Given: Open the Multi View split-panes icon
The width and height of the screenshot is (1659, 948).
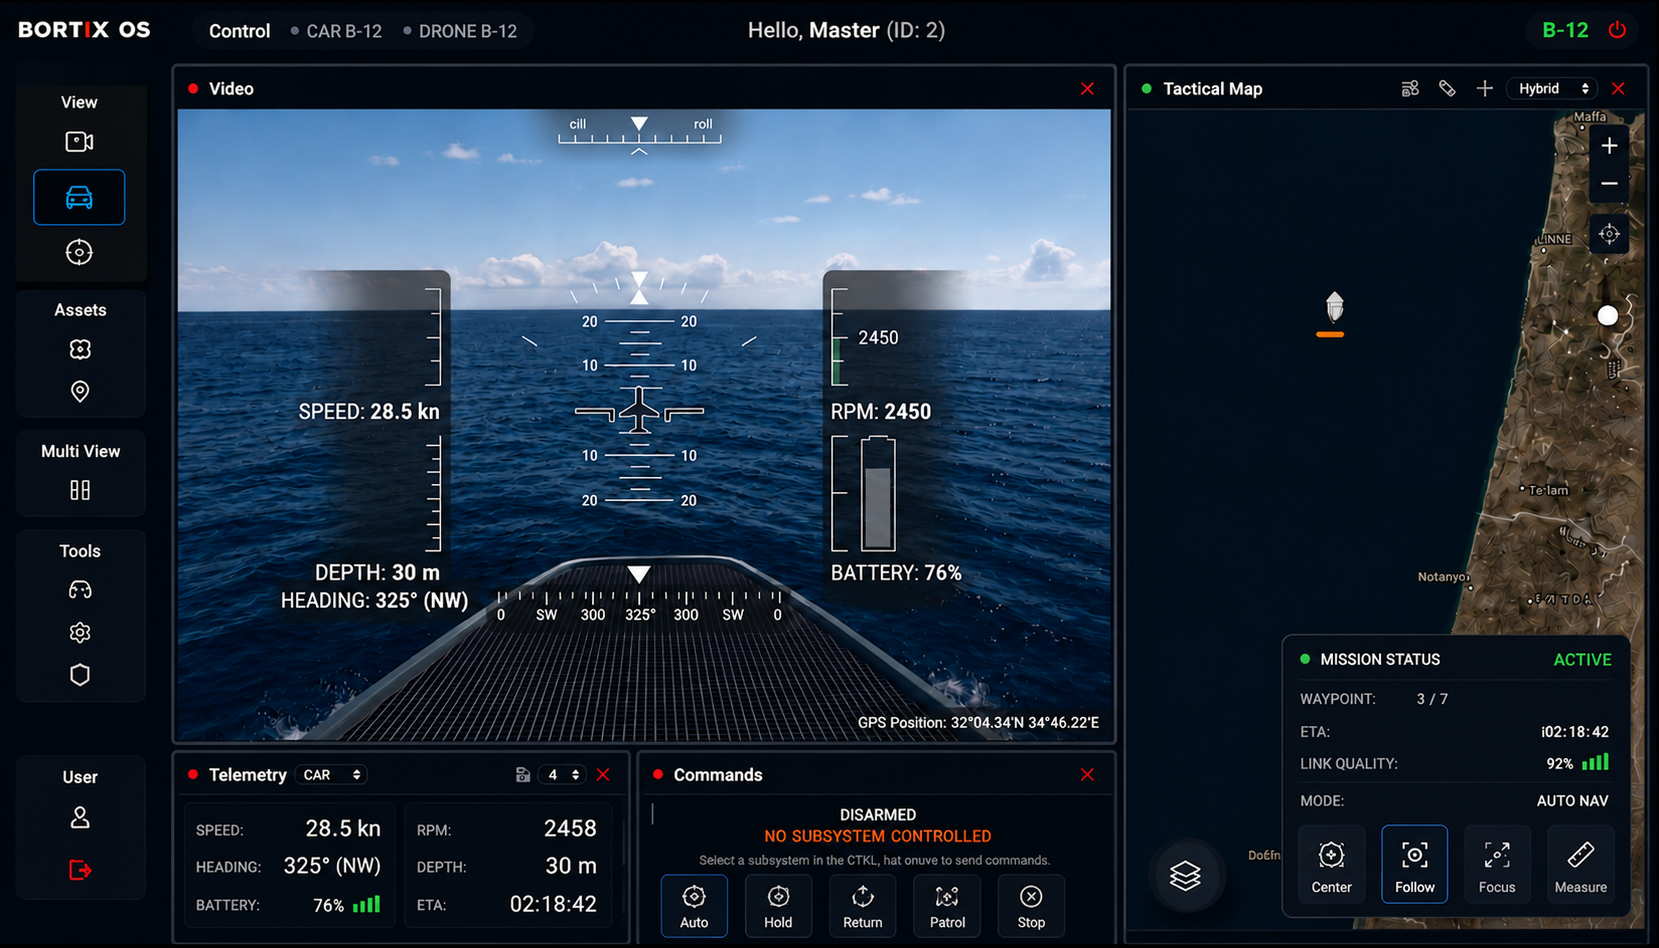Looking at the screenshot, I should [80, 490].
